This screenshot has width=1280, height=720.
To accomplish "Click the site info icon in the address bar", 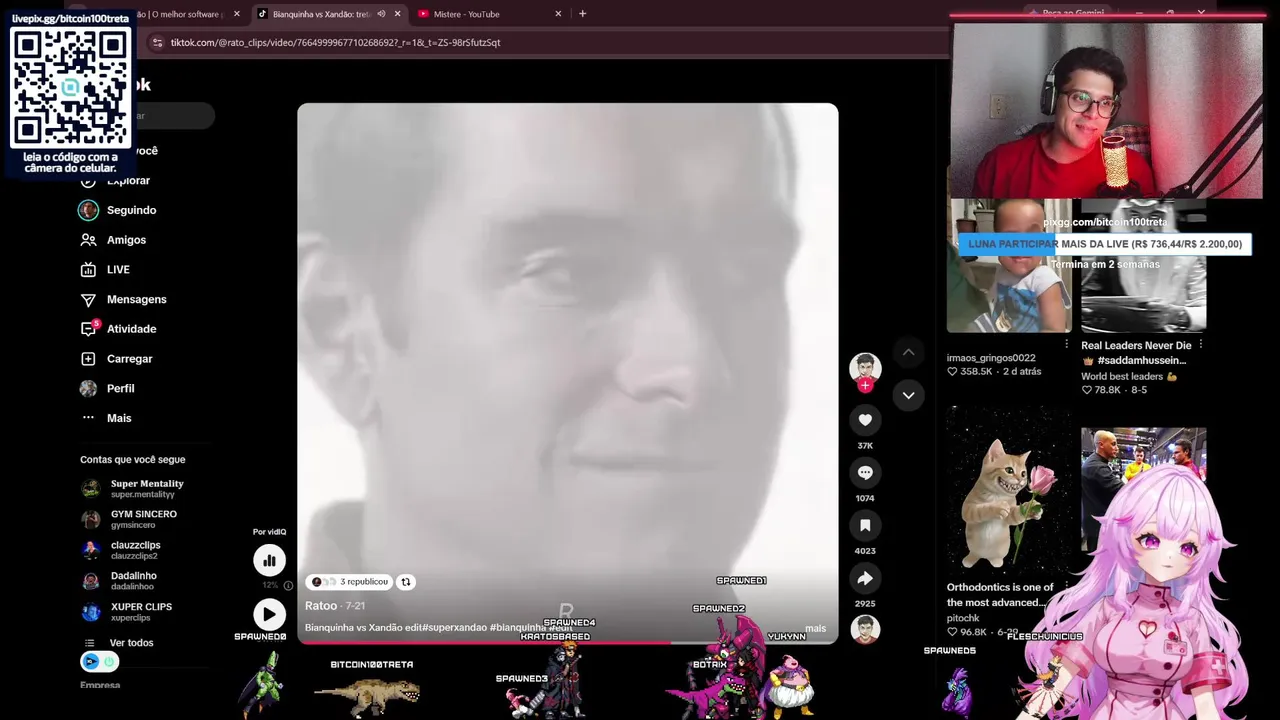I will point(156,43).
